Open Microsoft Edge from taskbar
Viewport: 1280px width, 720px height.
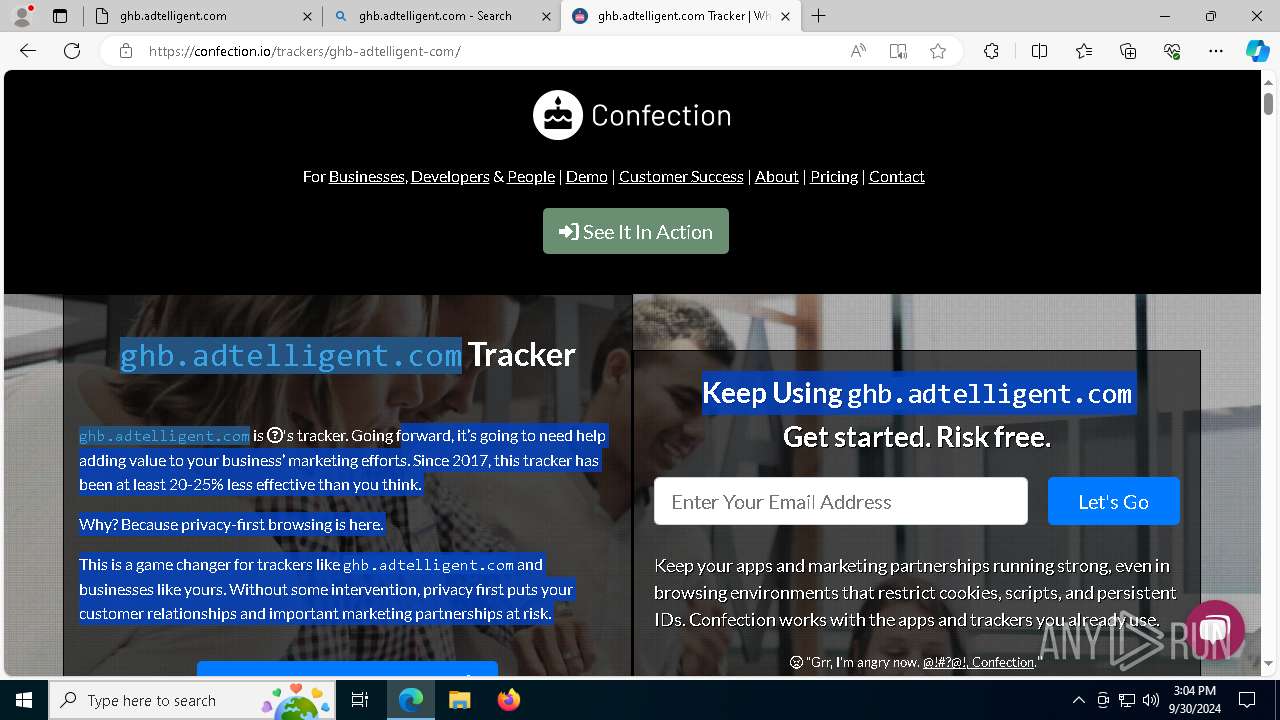coord(411,700)
